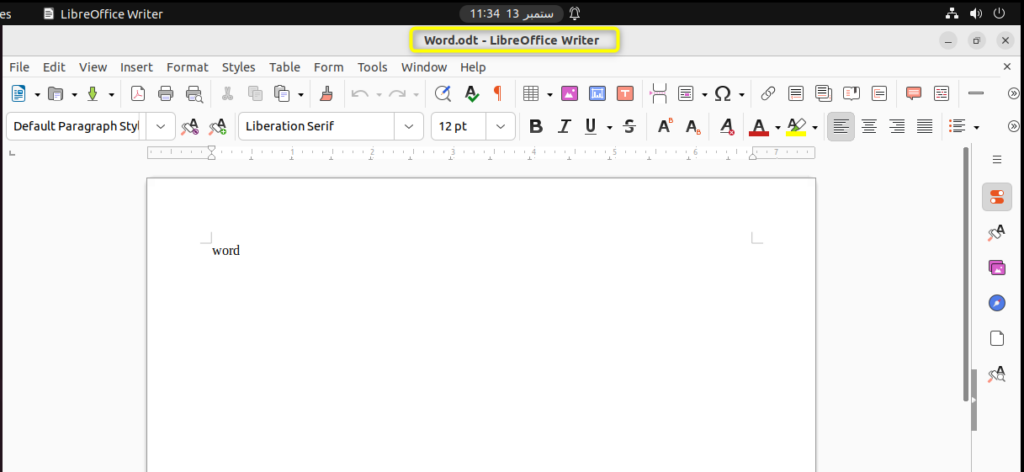Open the 12 pt font size dropdown
1024x472 pixels.
pos(500,127)
